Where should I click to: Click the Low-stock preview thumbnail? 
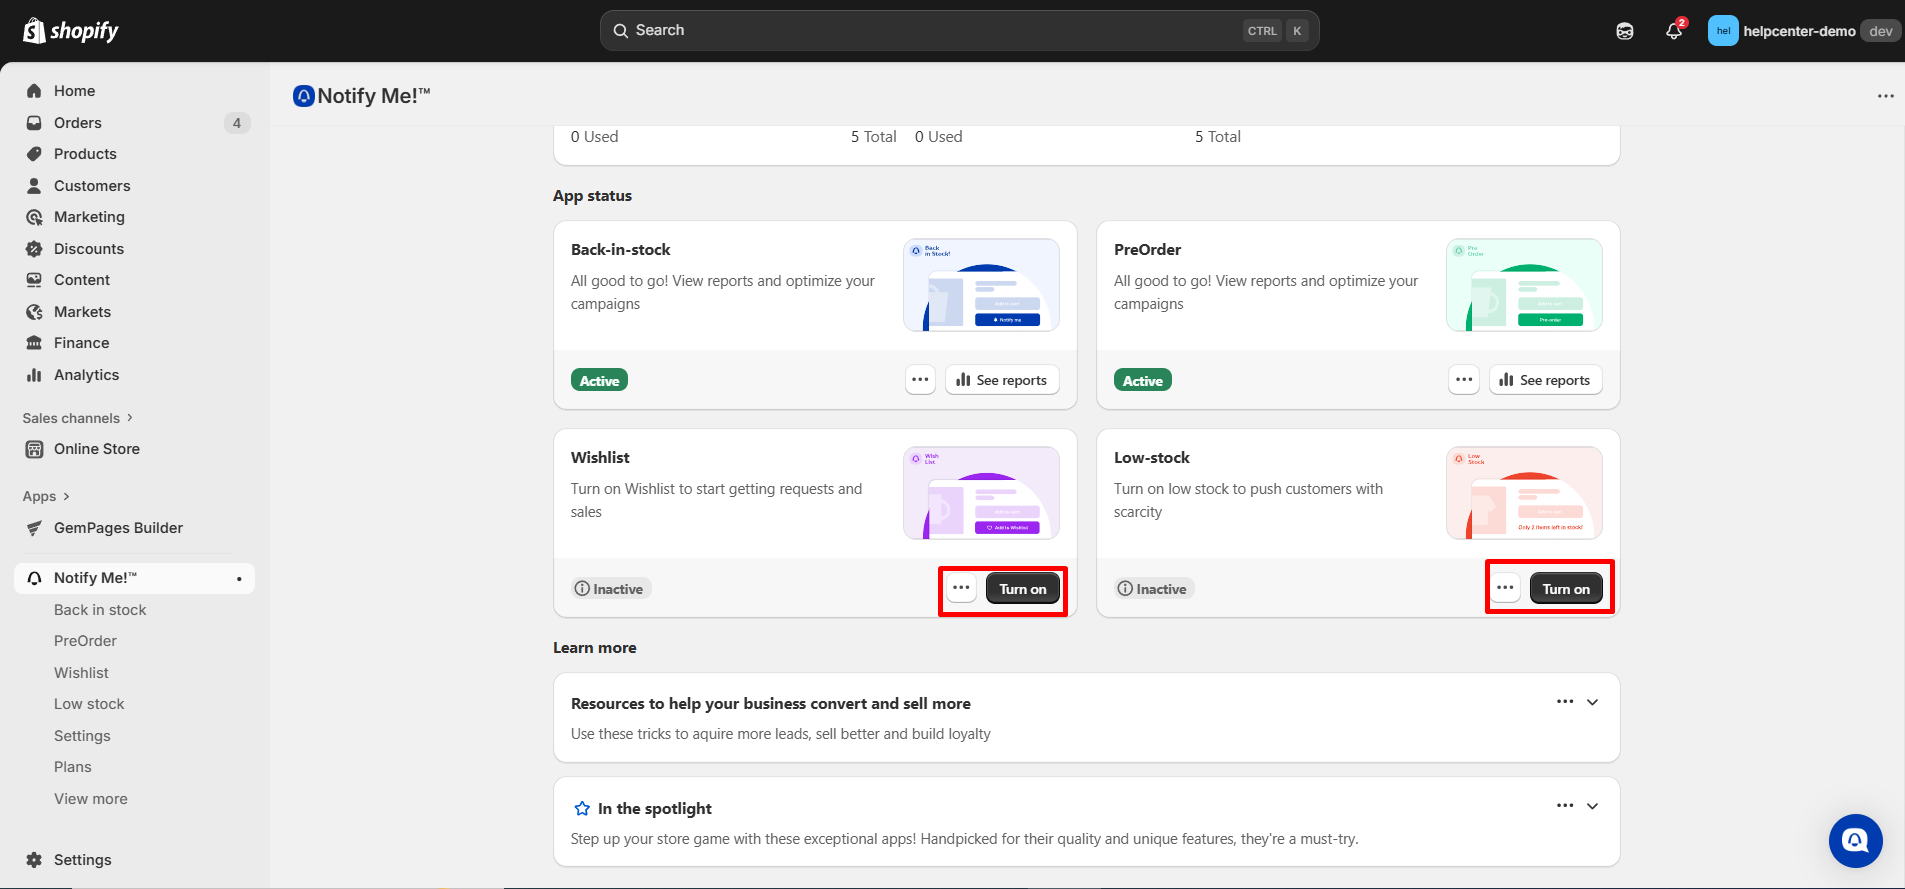click(1524, 493)
